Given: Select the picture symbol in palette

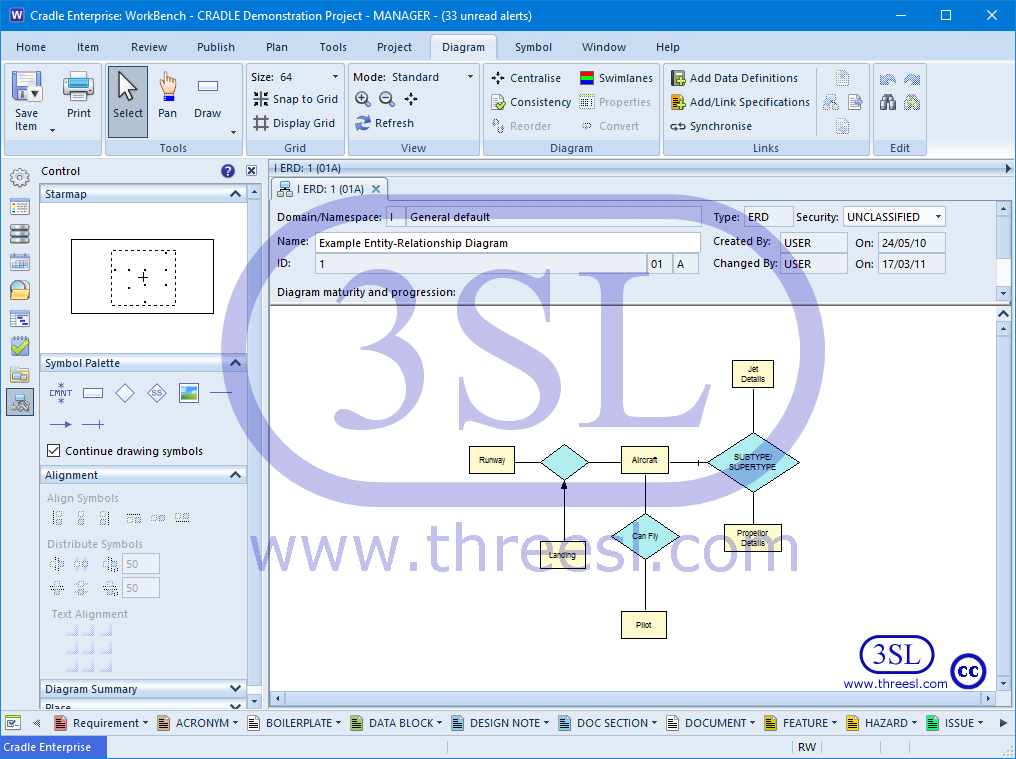Looking at the screenshot, I should 189,393.
